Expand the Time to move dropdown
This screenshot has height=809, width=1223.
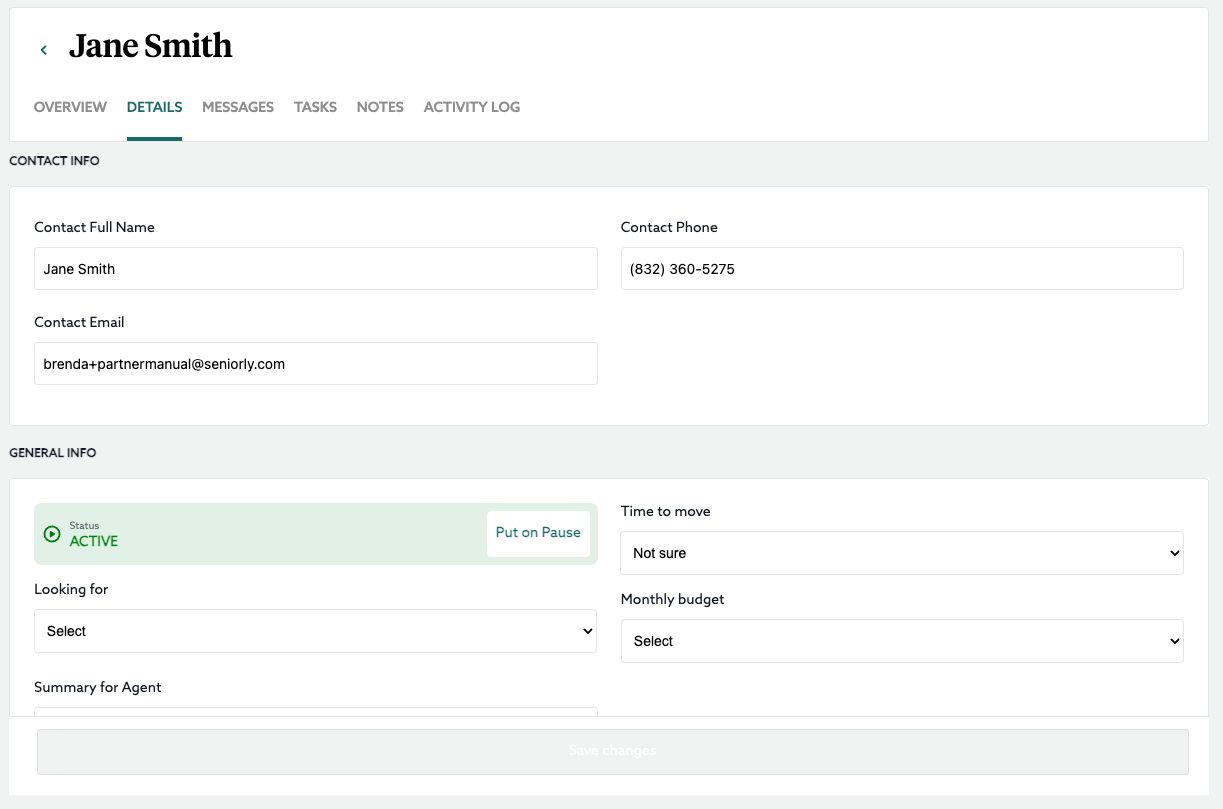pyautogui.click(x=901, y=553)
